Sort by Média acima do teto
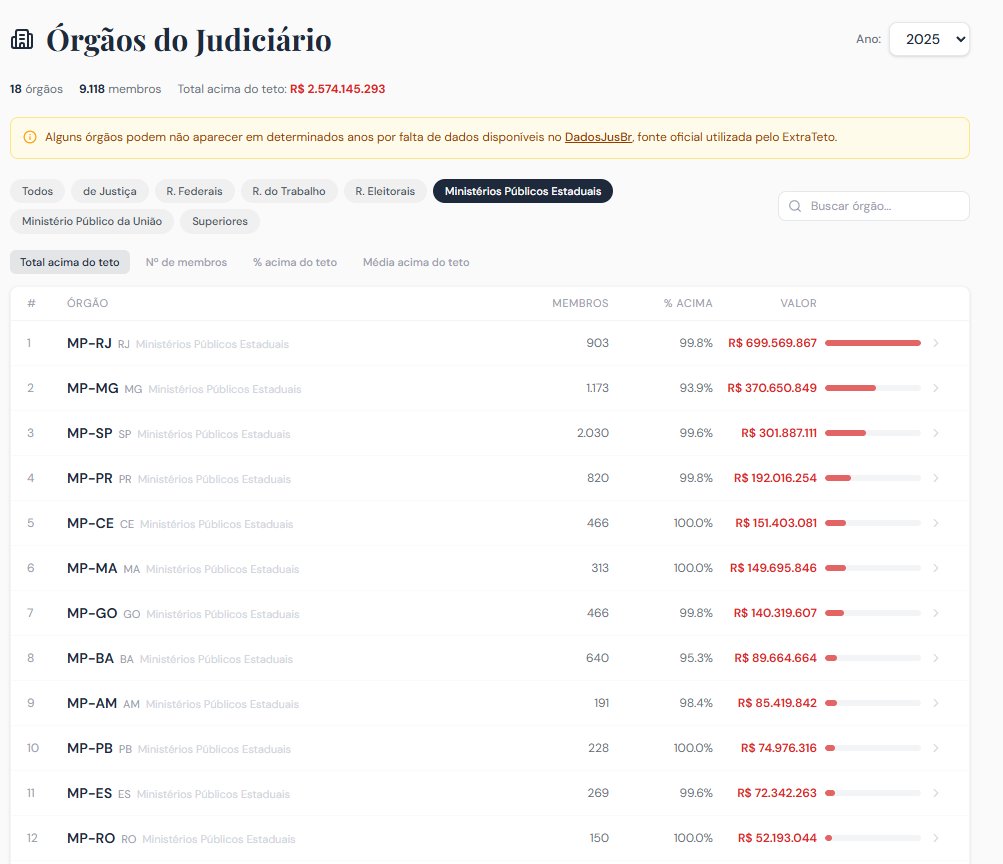 (x=416, y=262)
